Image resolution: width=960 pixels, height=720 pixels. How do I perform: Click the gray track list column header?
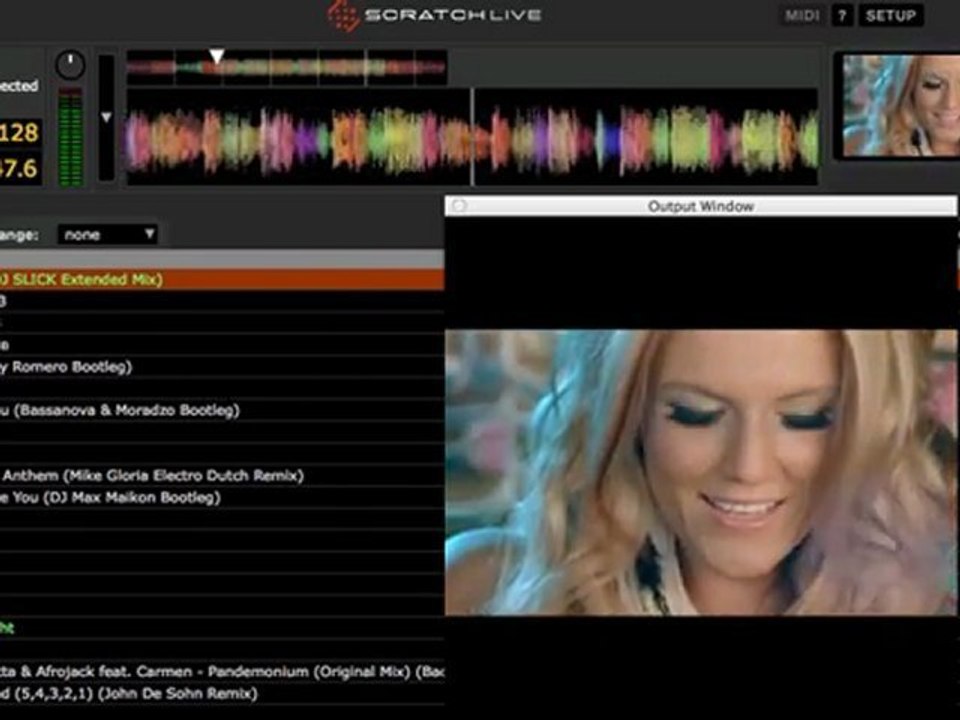click(x=222, y=258)
